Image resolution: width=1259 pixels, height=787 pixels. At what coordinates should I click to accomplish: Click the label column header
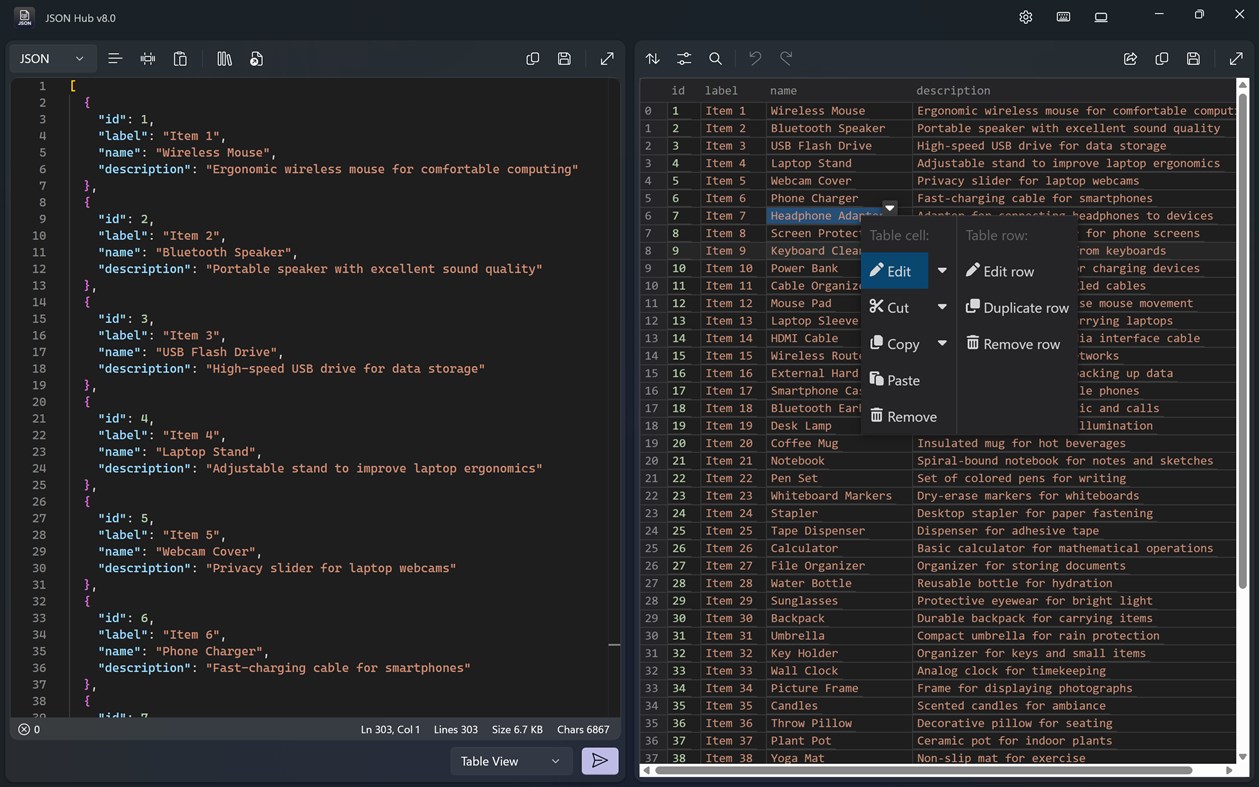point(721,90)
